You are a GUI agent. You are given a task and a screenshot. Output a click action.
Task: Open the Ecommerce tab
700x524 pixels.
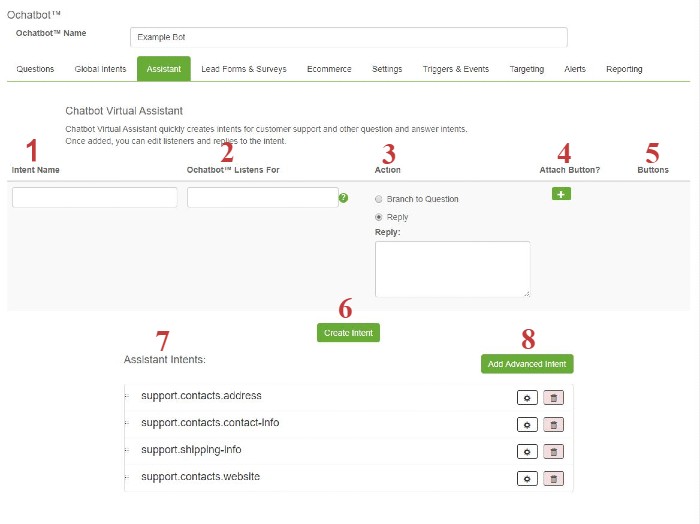pos(329,69)
